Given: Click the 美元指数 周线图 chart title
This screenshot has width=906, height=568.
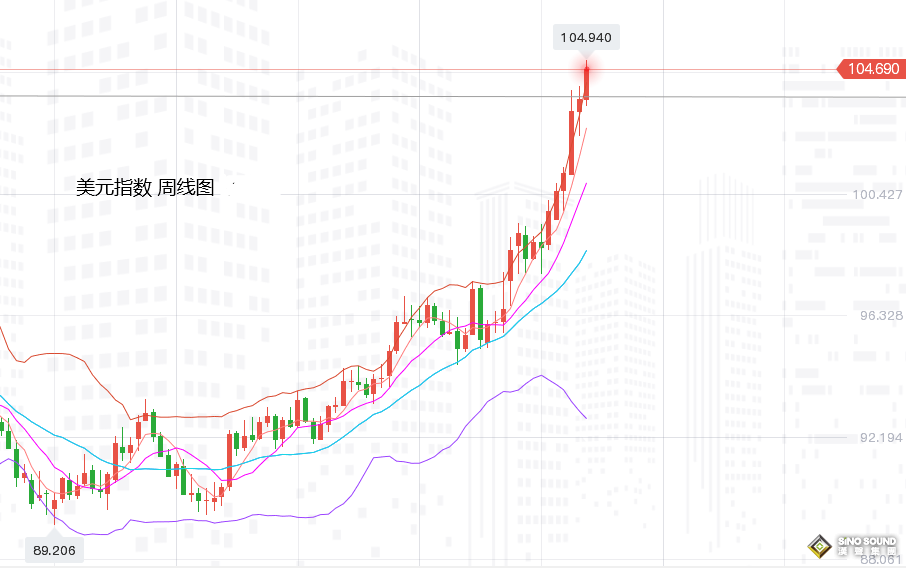Looking at the screenshot, I should pyautogui.click(x=145, y=187).
